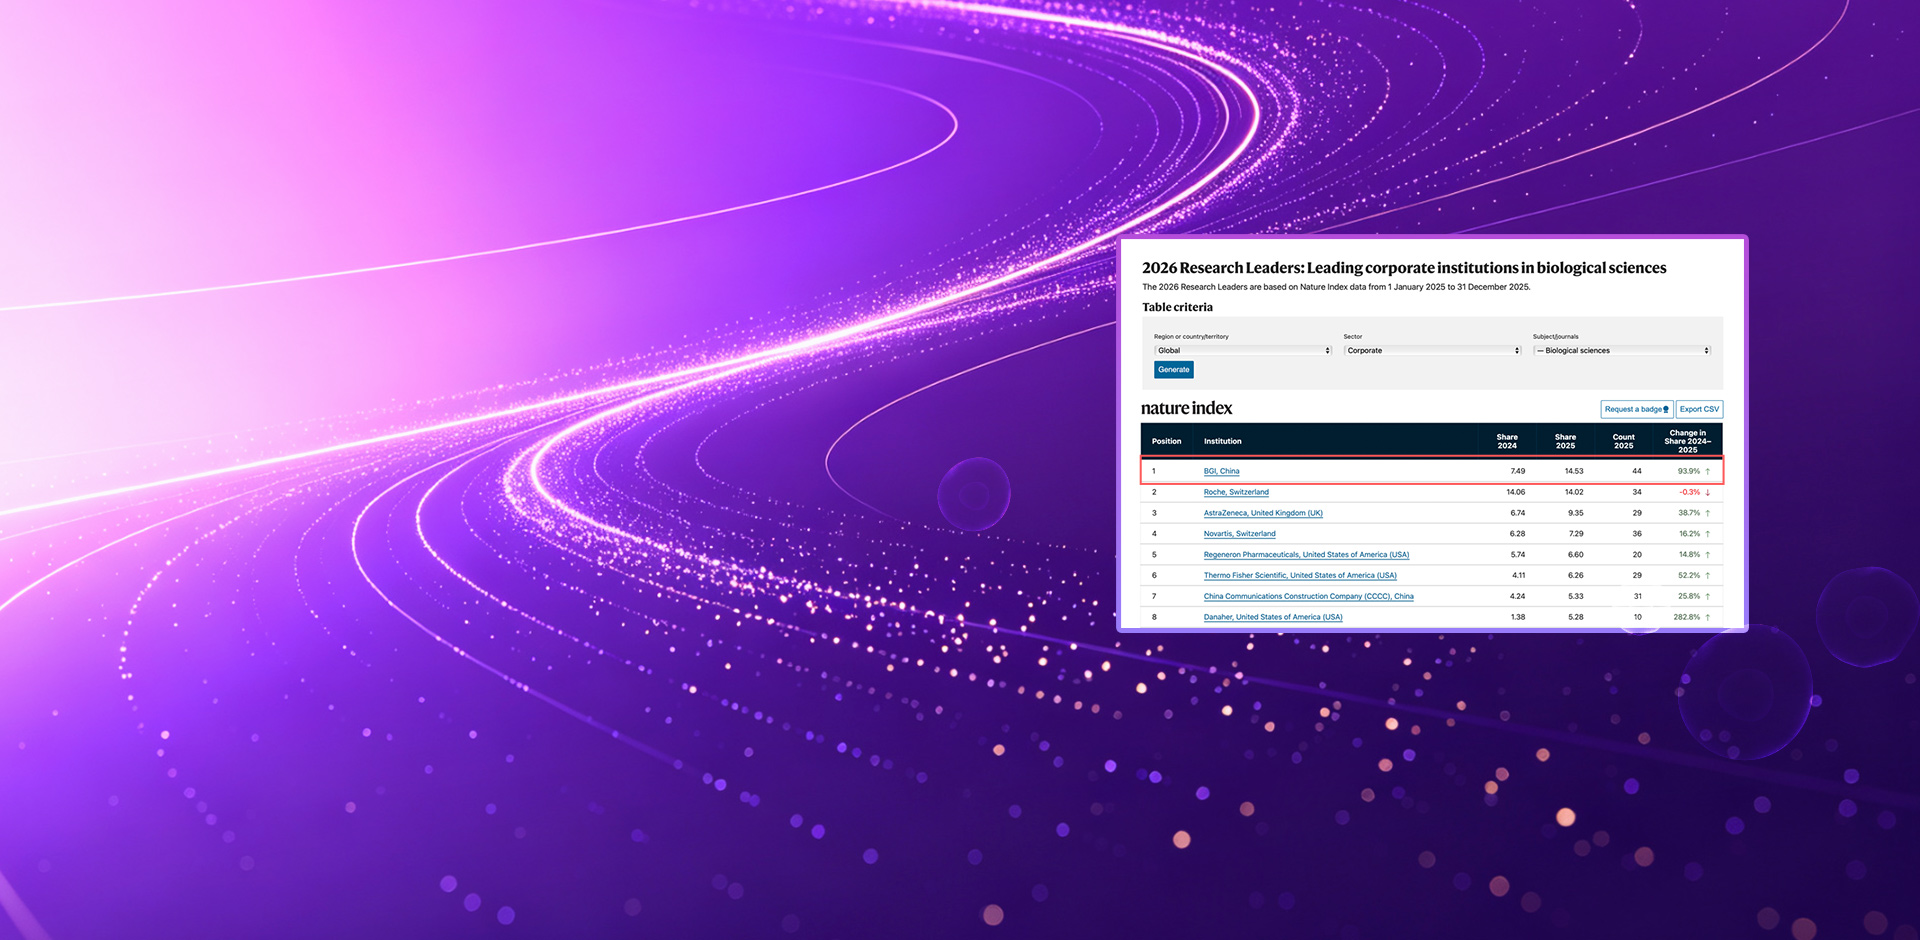This screenshot has height=940, width=1920.
Task: Open the Thermo Fisher Scientific link
Action: [1300, 576]
